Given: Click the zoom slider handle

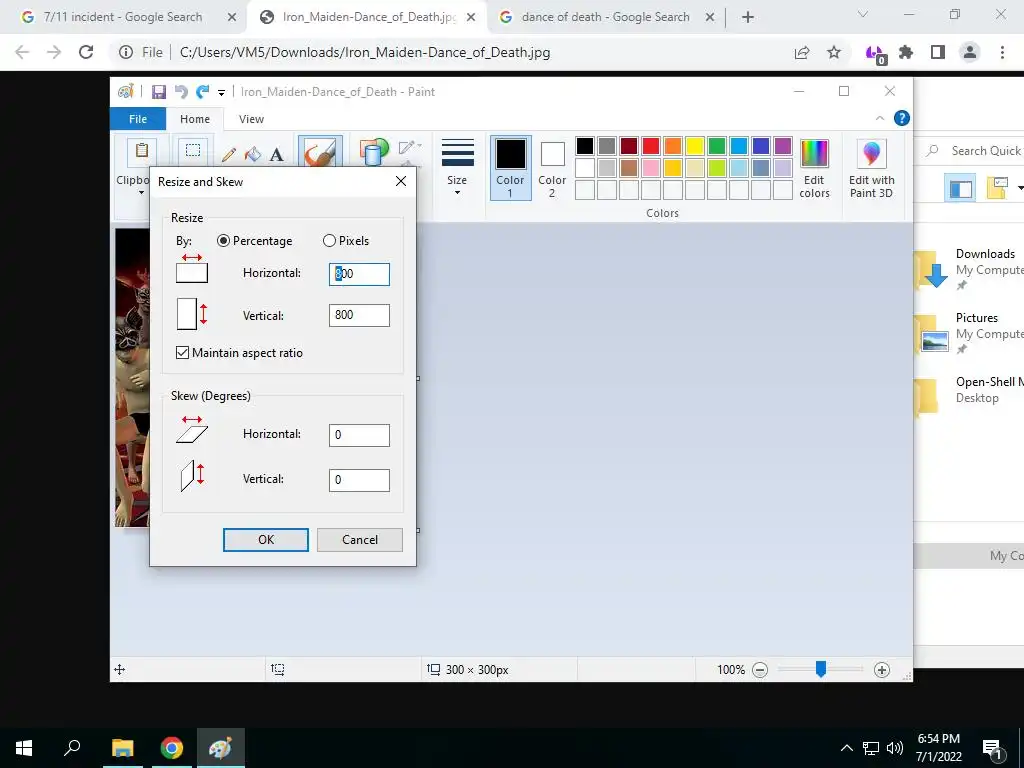Looking at the screenshot, I should click(821, 669).
